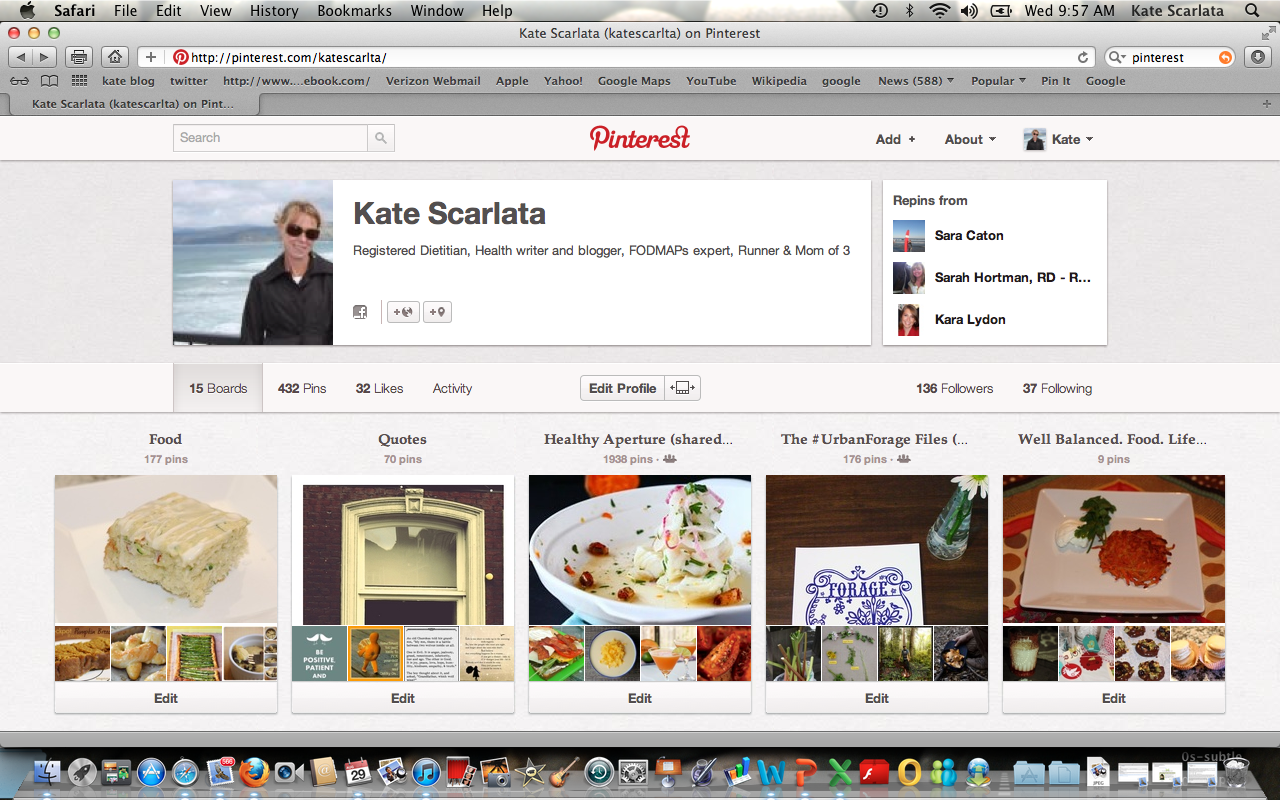Click the Edit Profile button

click(x=622, y=388)
